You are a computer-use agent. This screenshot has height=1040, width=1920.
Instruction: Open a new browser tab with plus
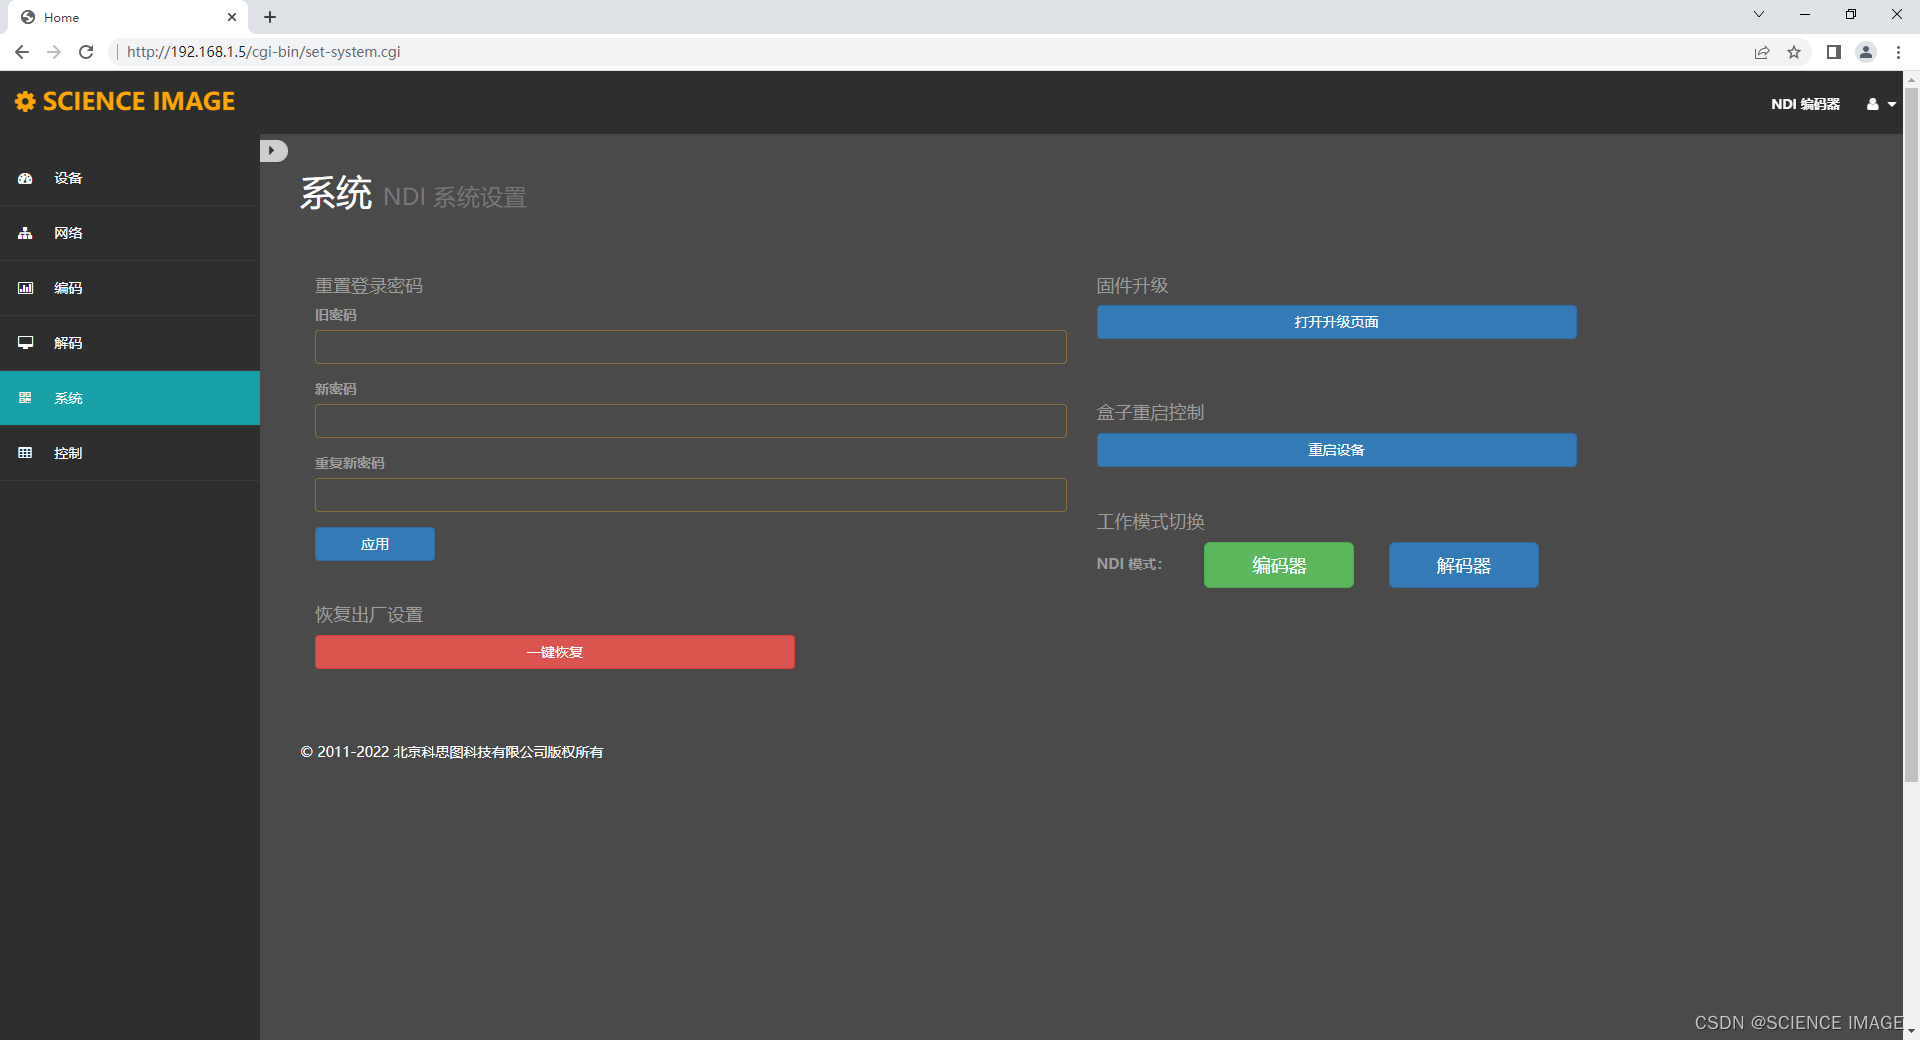[x=270, y=17]
